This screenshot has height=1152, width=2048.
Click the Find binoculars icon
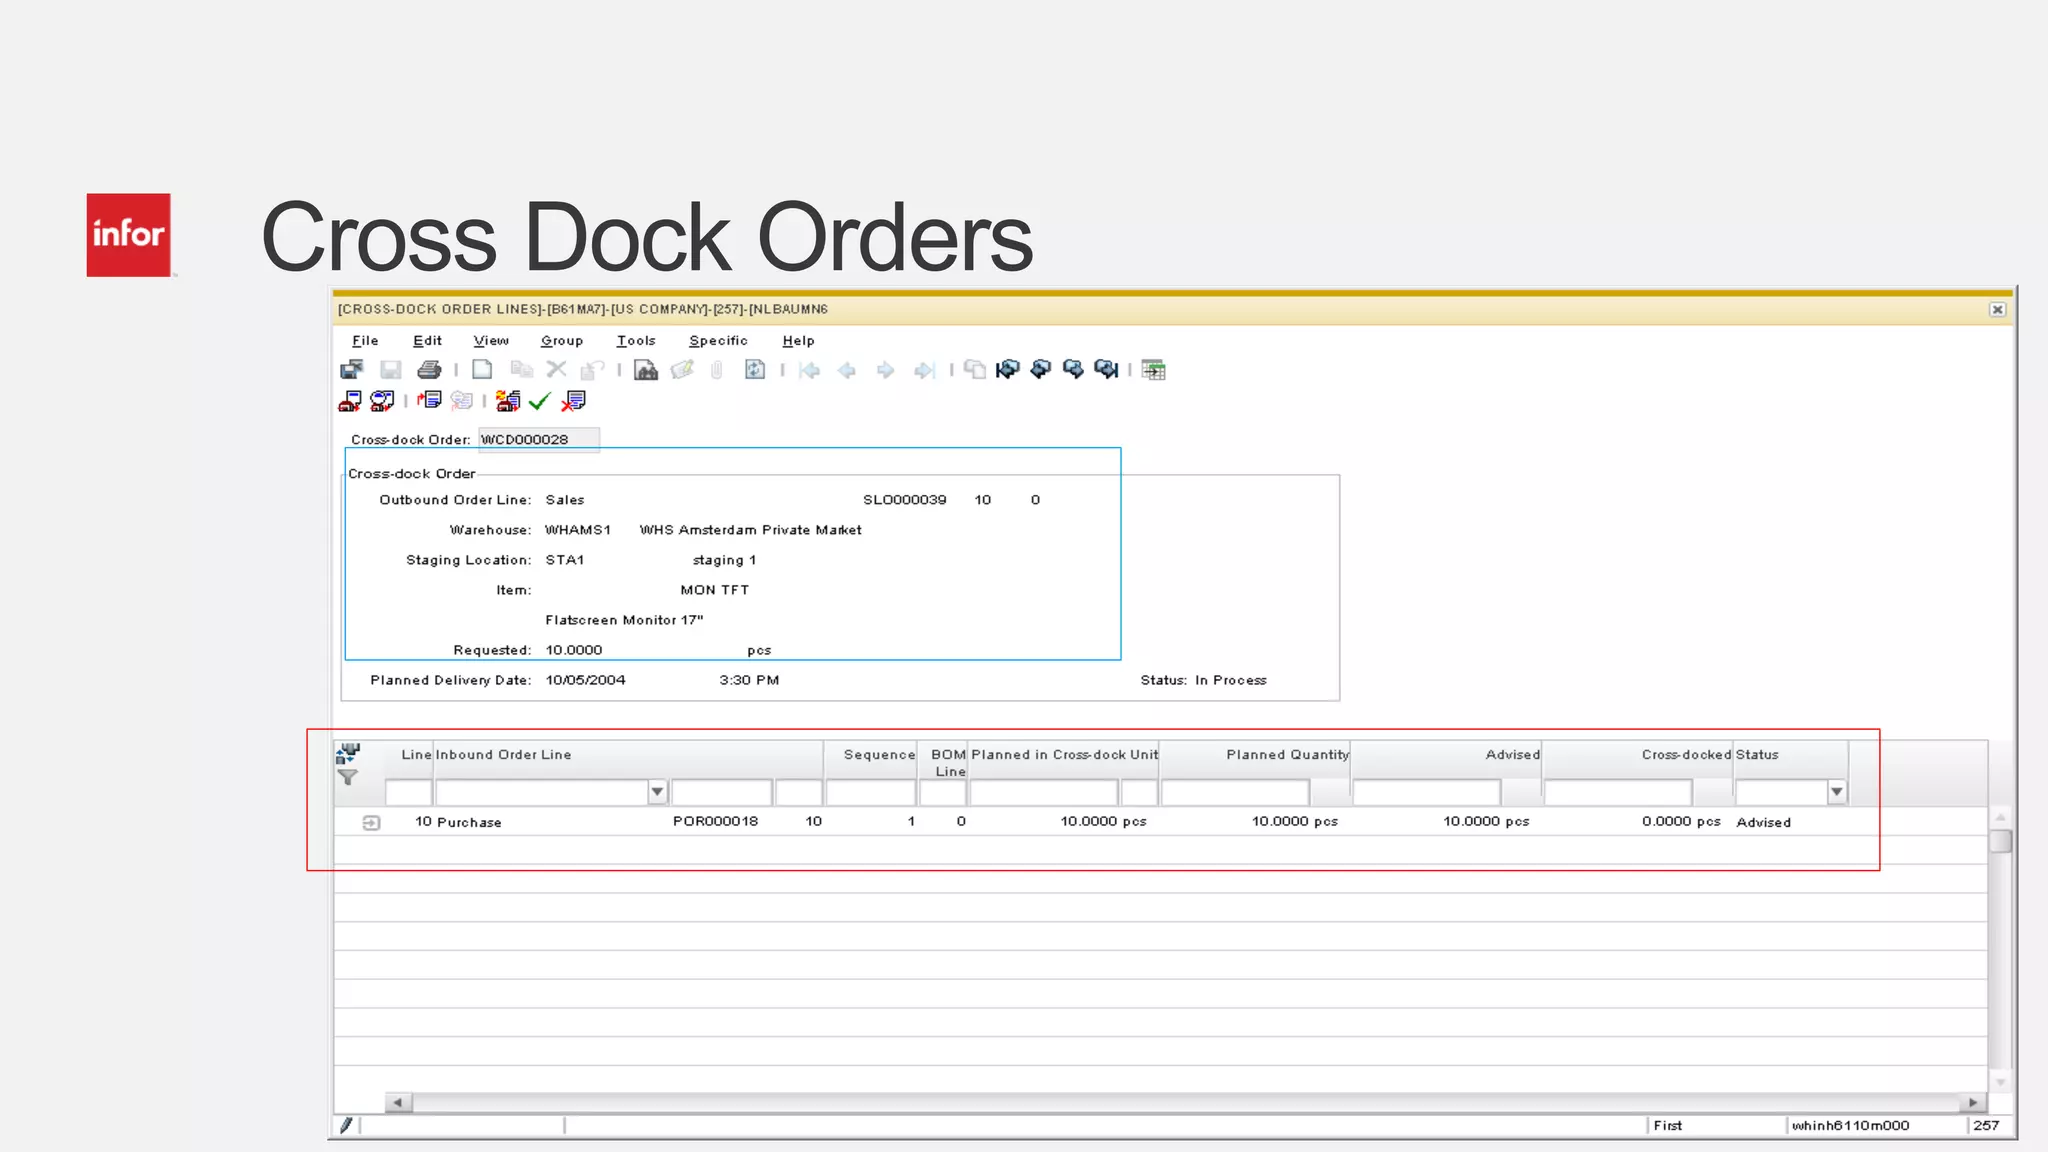646,370
